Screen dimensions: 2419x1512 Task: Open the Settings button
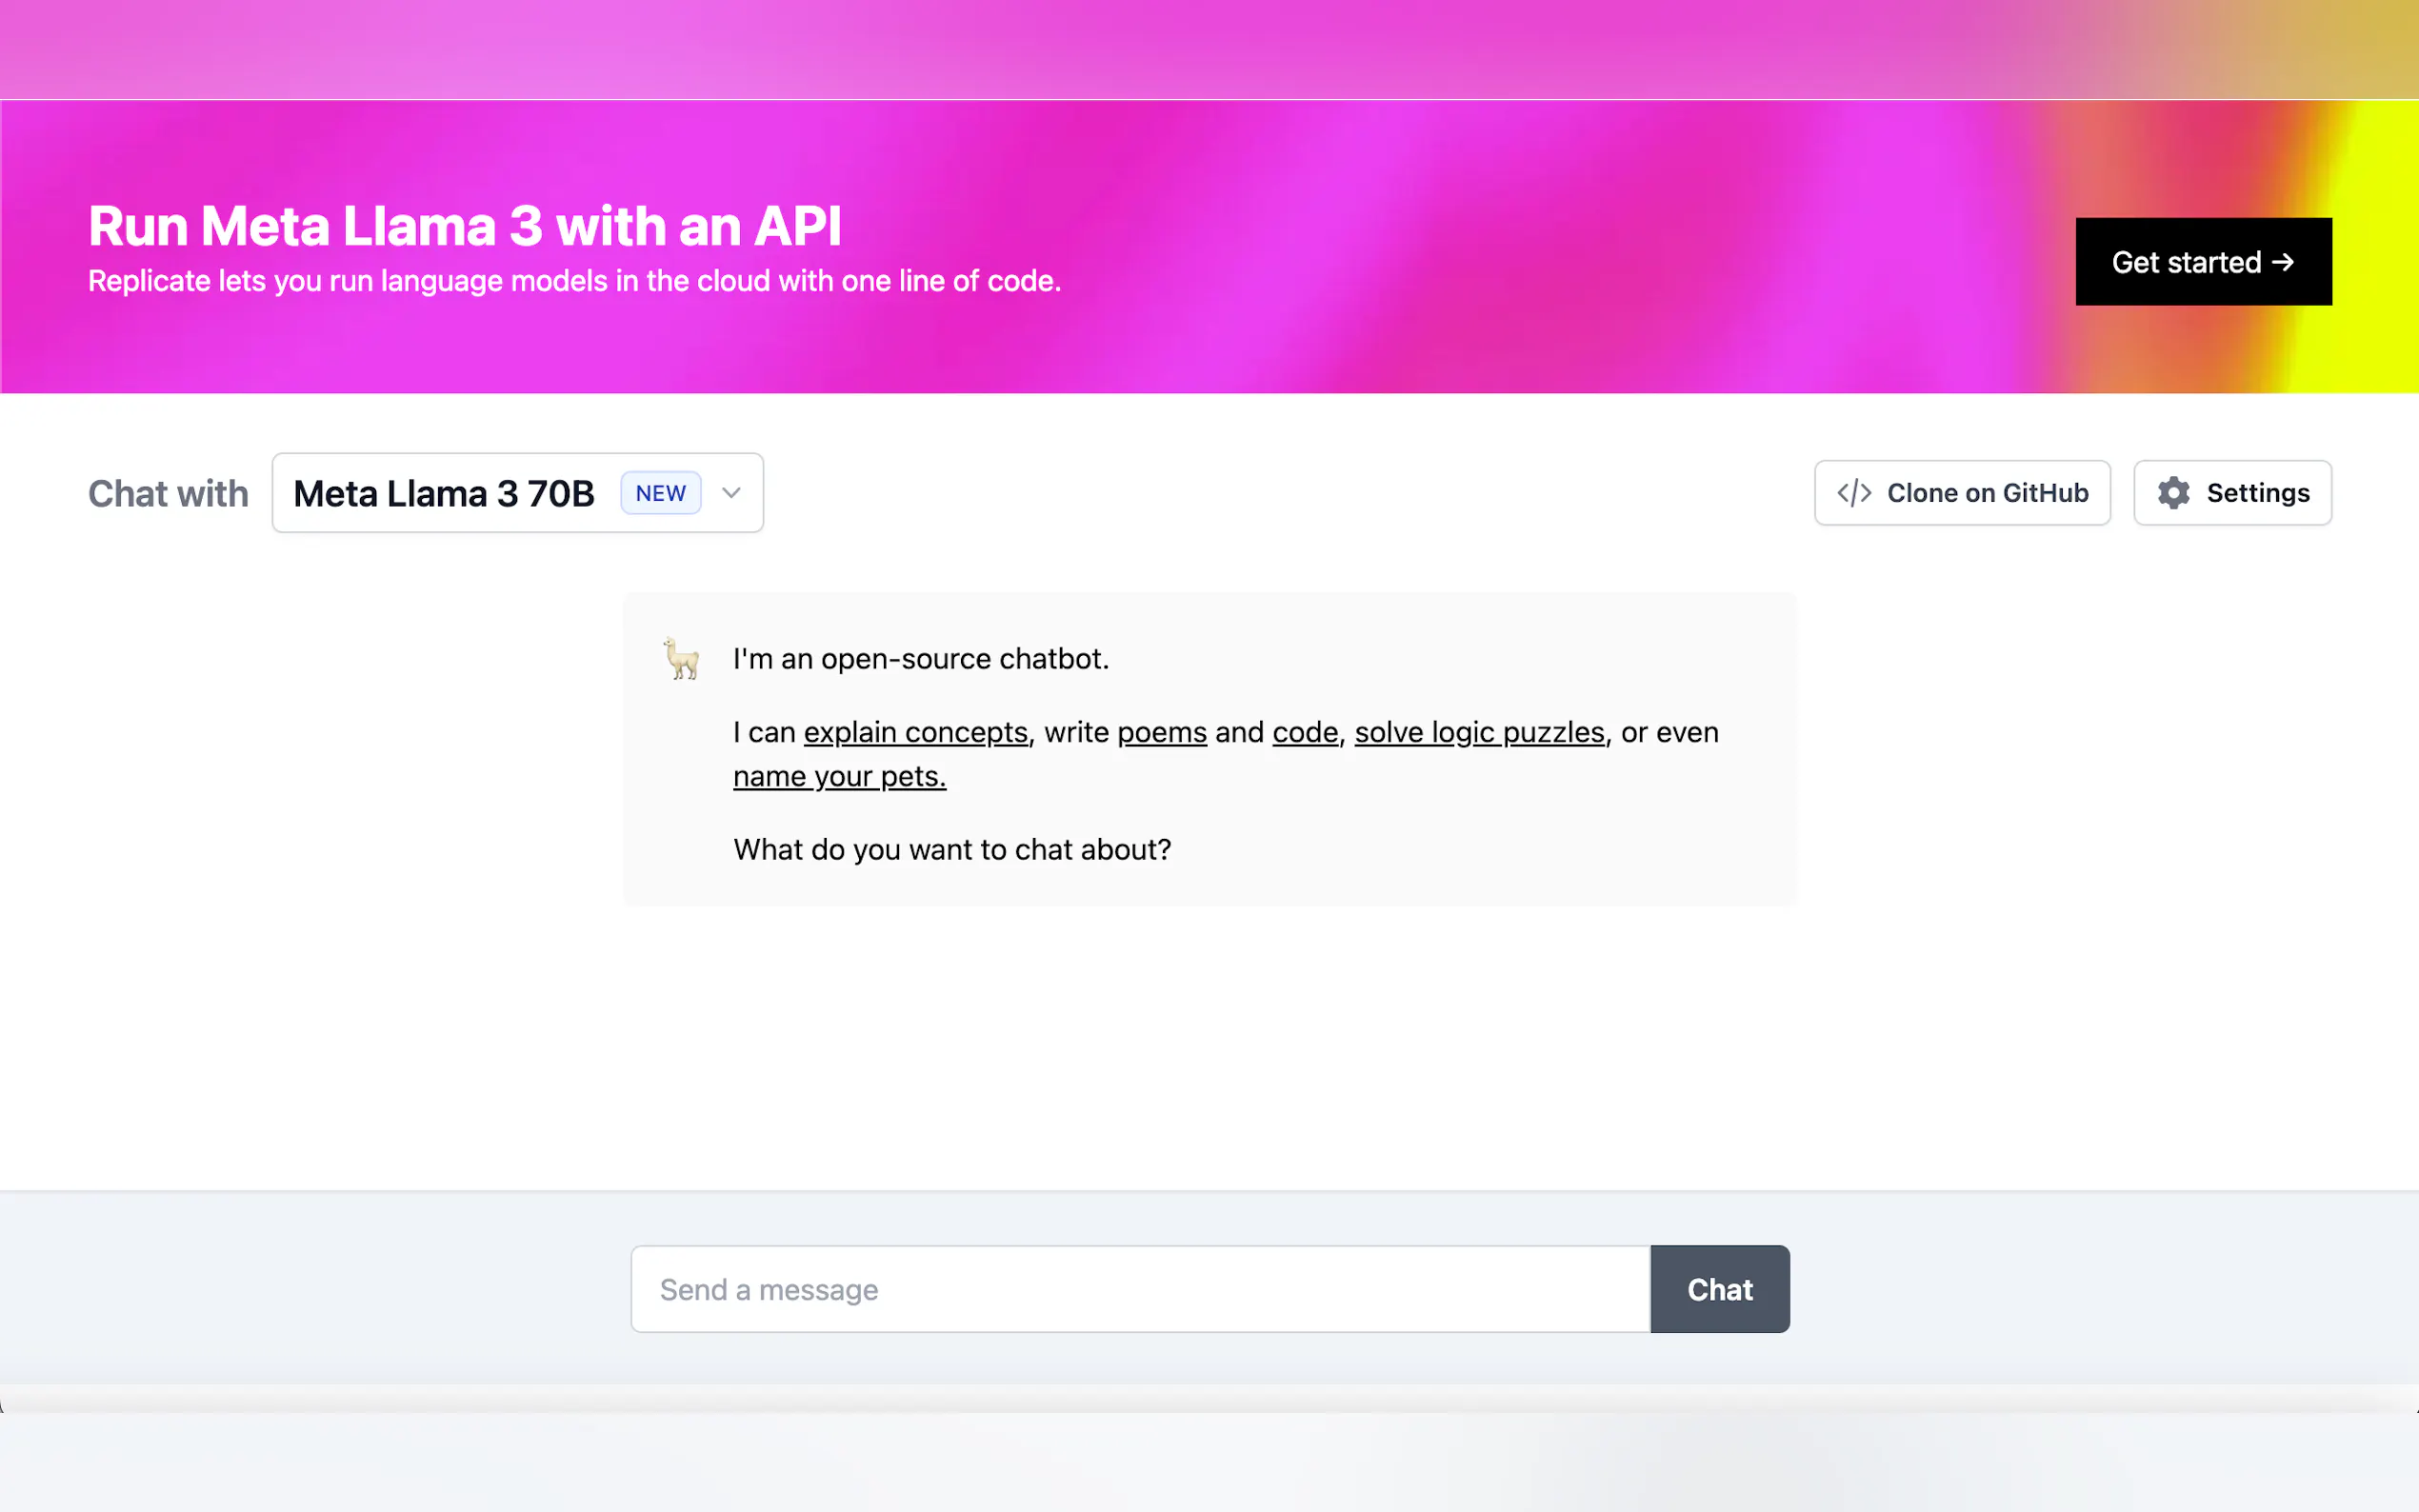point(2231,493)
